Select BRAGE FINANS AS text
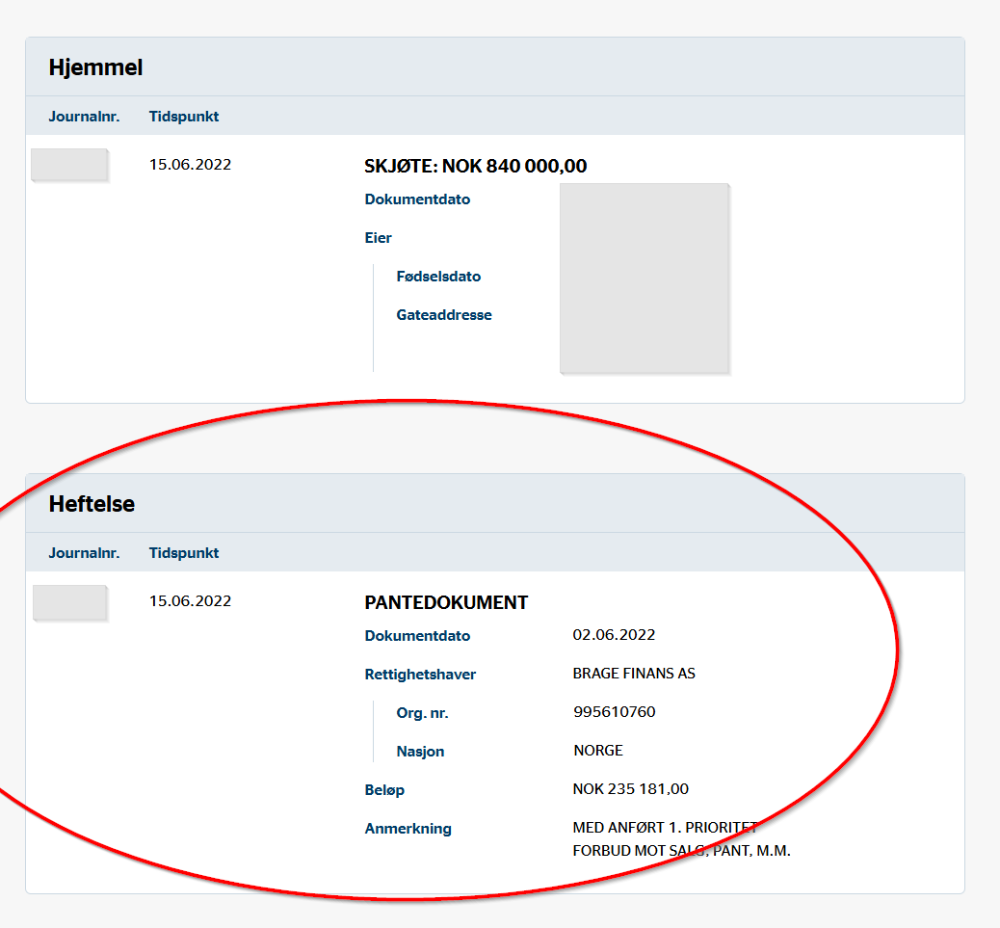The width and height of the screenshot is (1000, 928). coord(634,674)
